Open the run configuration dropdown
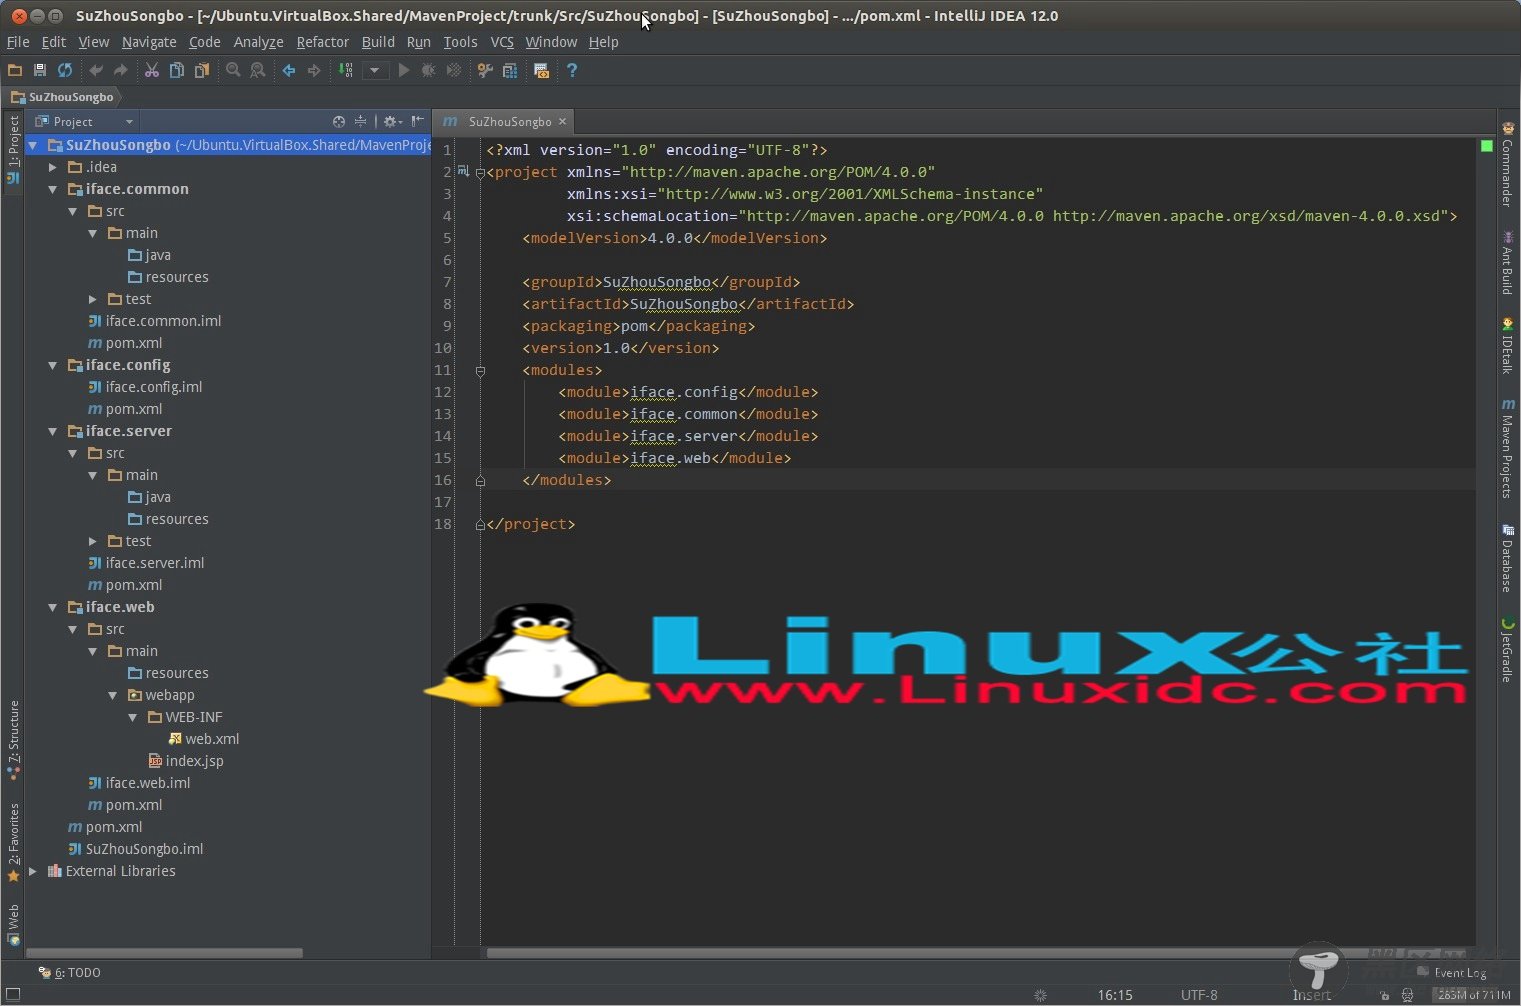 tap(375, 70)
